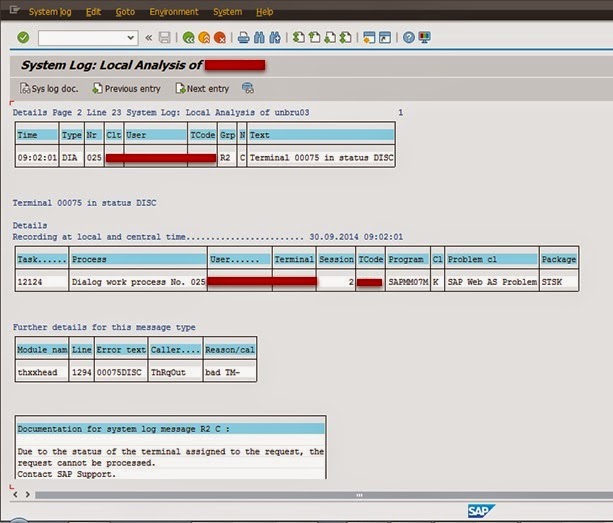613x523 pixels.
Task: Click the Customize local layout icon
Action: tap(425, 38)
